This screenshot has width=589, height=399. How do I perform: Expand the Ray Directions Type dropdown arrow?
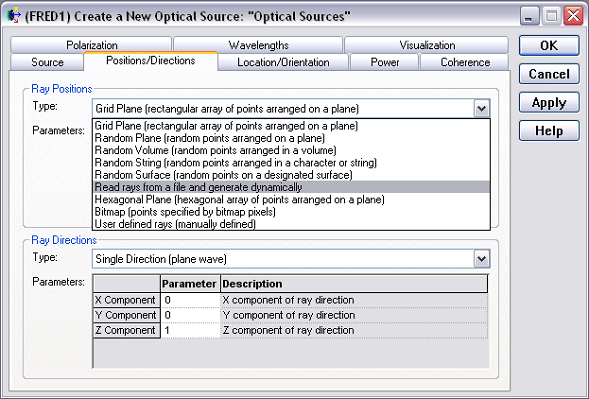pyautogui.click(x=482, y=259)
